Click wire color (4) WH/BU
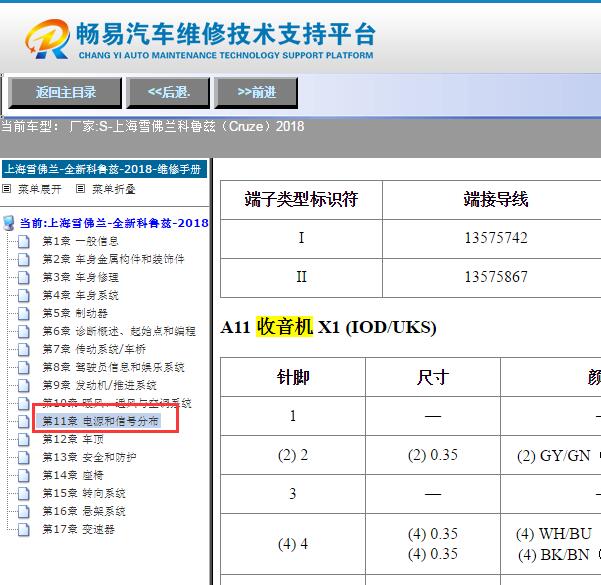This screenshot has width=601, height=585. (x=554, y=534)
